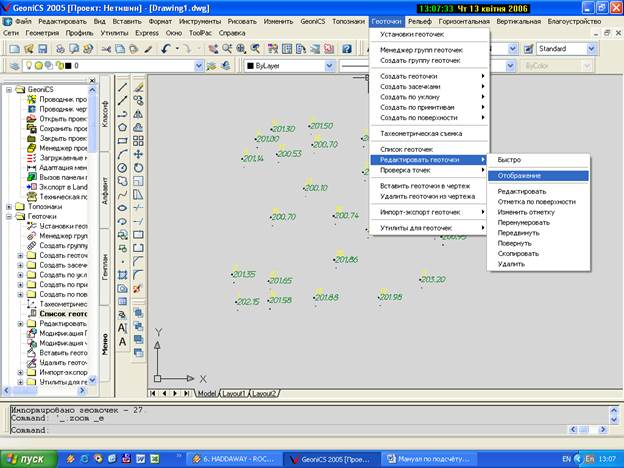Select the Rectangle draw tool

click(123, 141)
